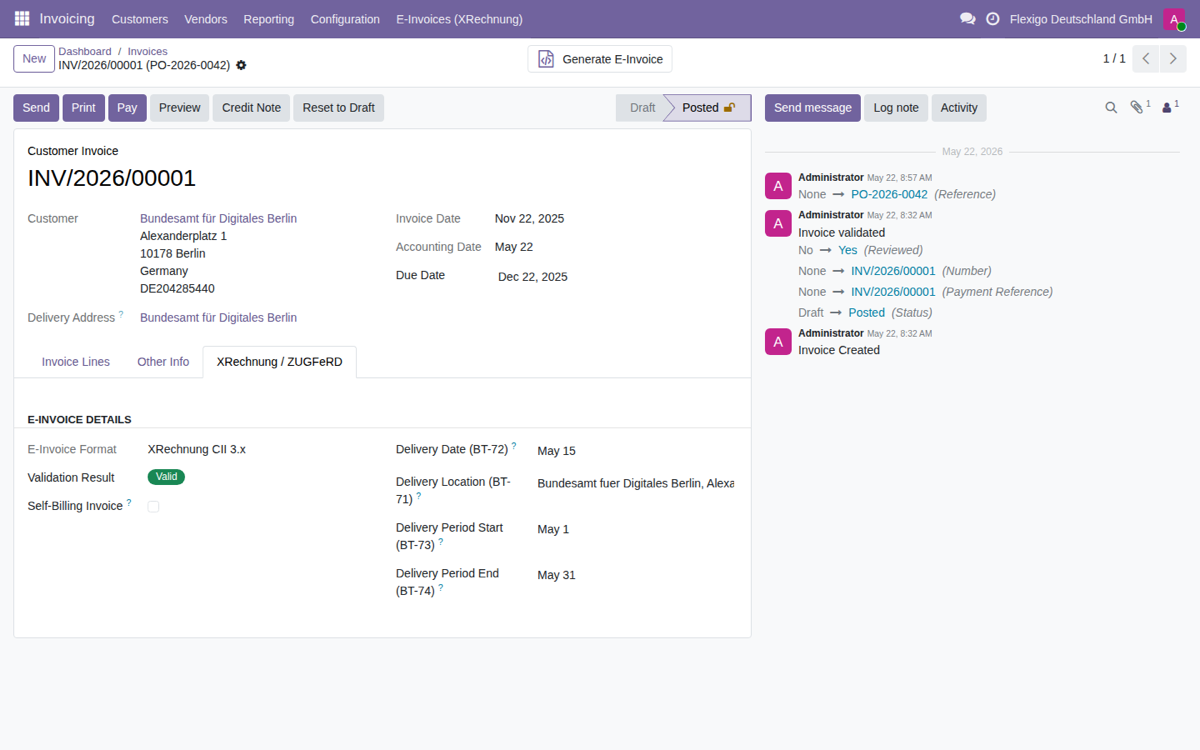Click the Valid validation result badge
1200x750 pixels.
[166, 477]
